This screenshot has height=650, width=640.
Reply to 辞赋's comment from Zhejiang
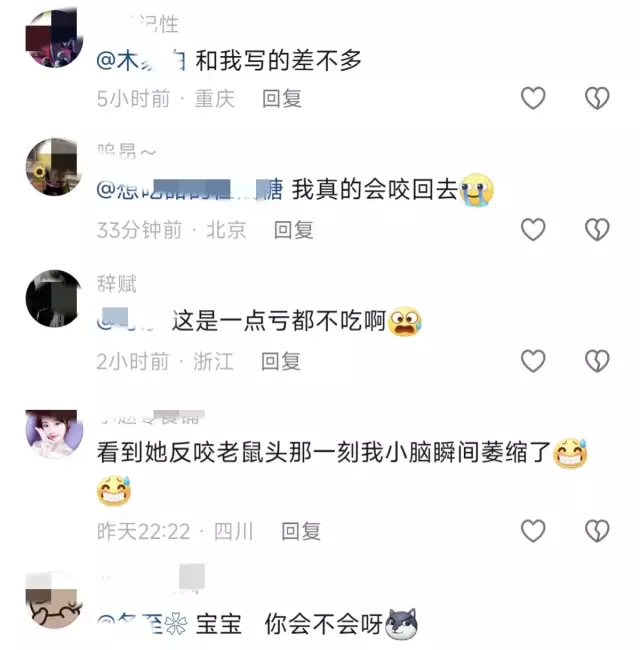pos(281,361)
